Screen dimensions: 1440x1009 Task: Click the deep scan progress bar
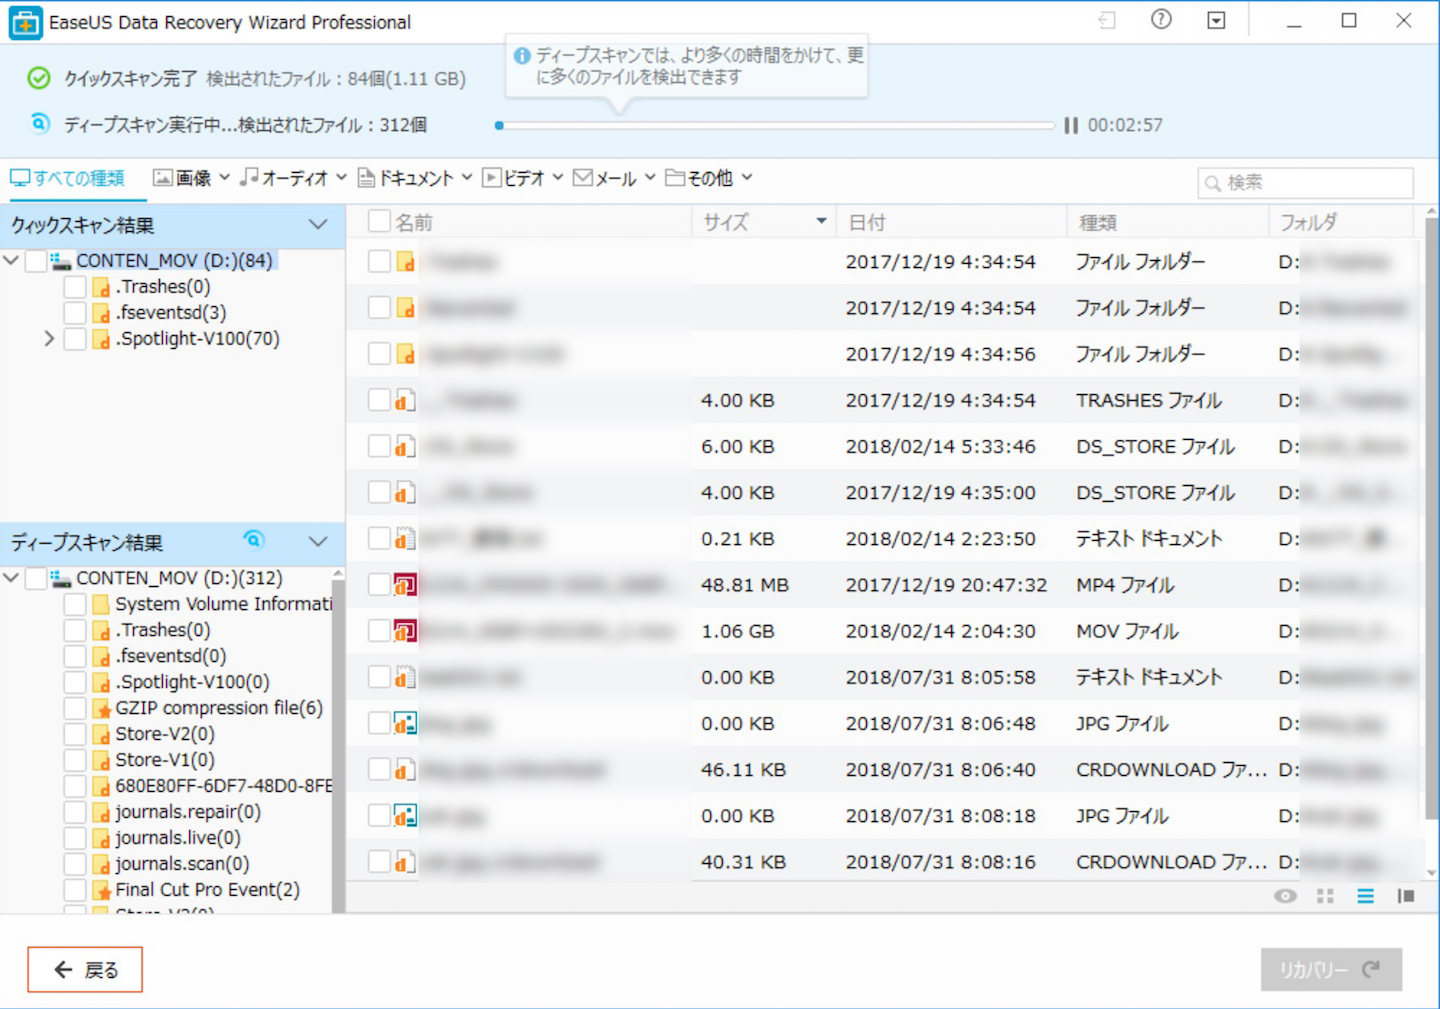point(775,125)
